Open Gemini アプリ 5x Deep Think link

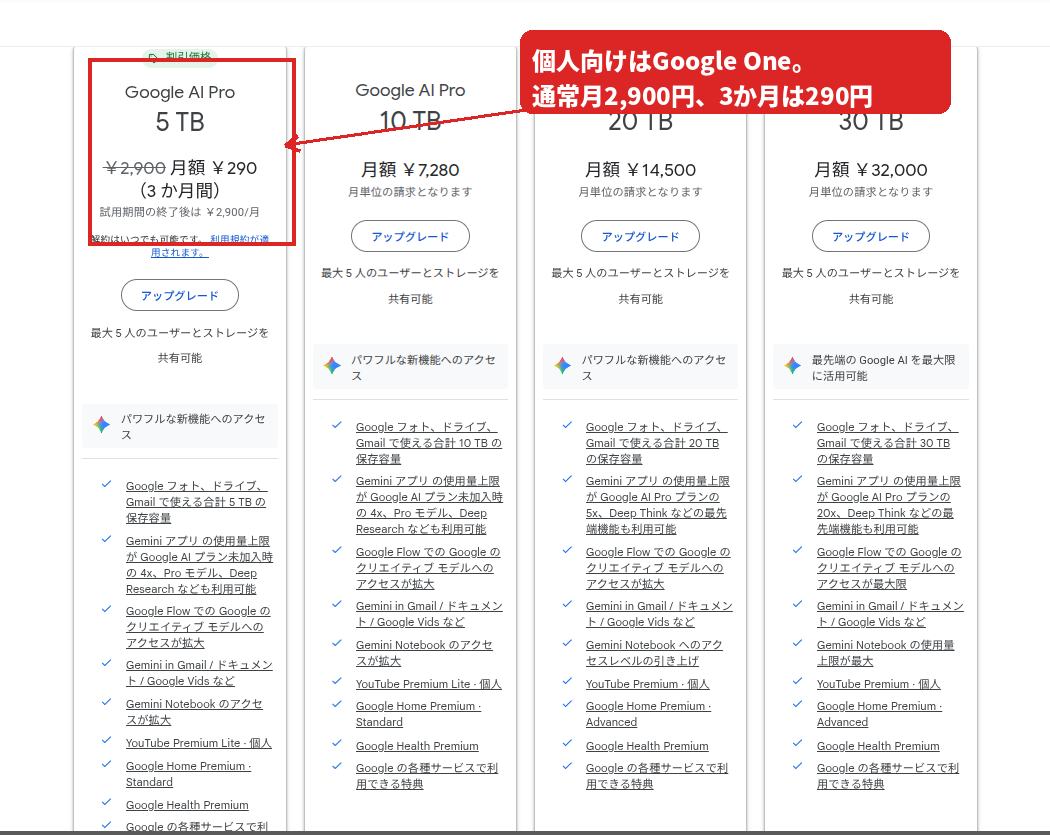click(x=658, y=505)
